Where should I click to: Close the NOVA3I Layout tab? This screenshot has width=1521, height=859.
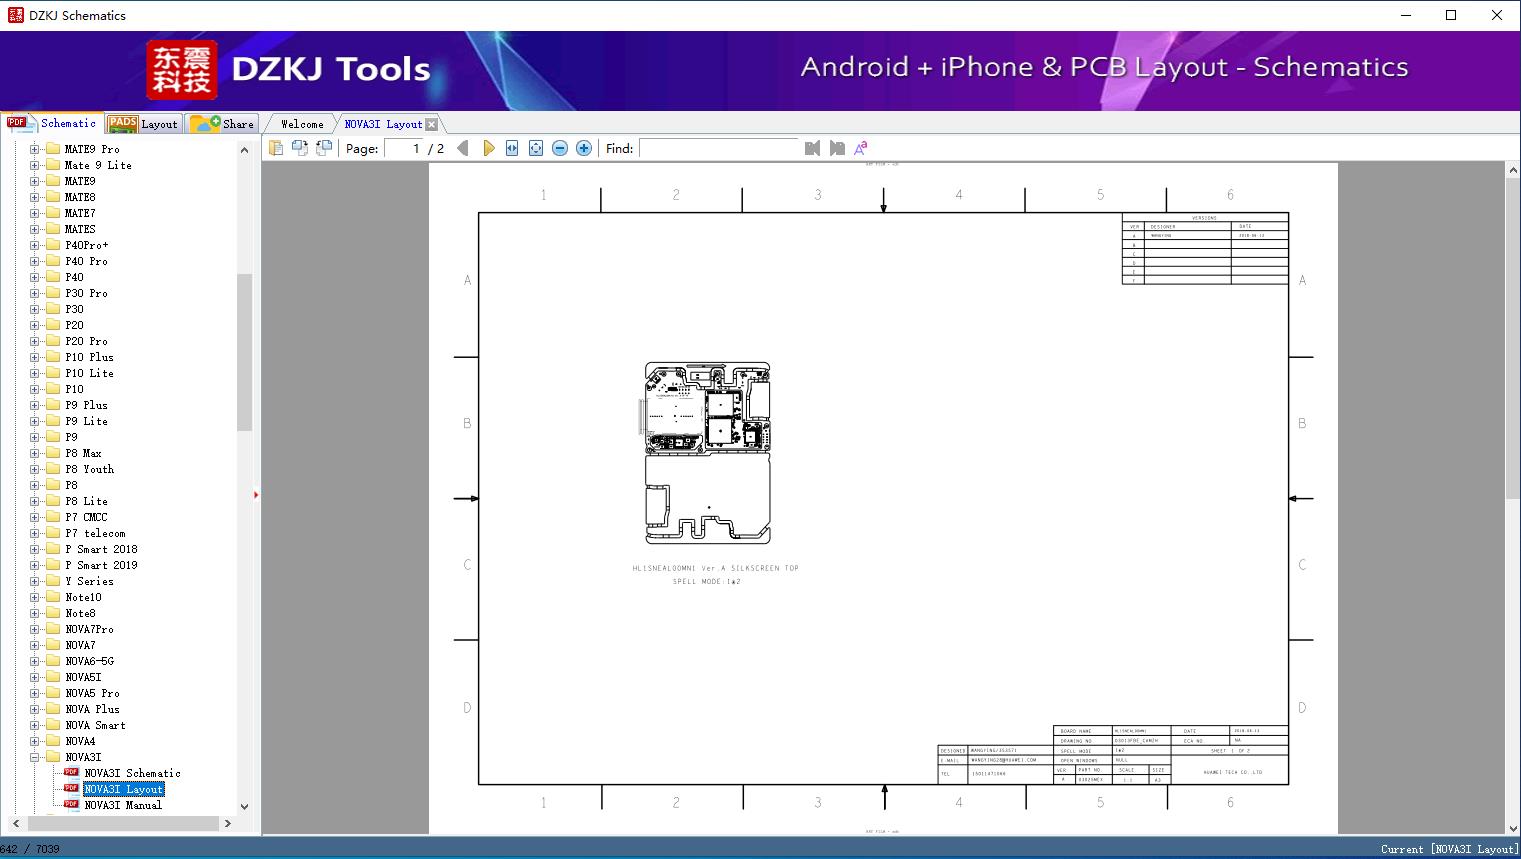[x=431, y=125]
